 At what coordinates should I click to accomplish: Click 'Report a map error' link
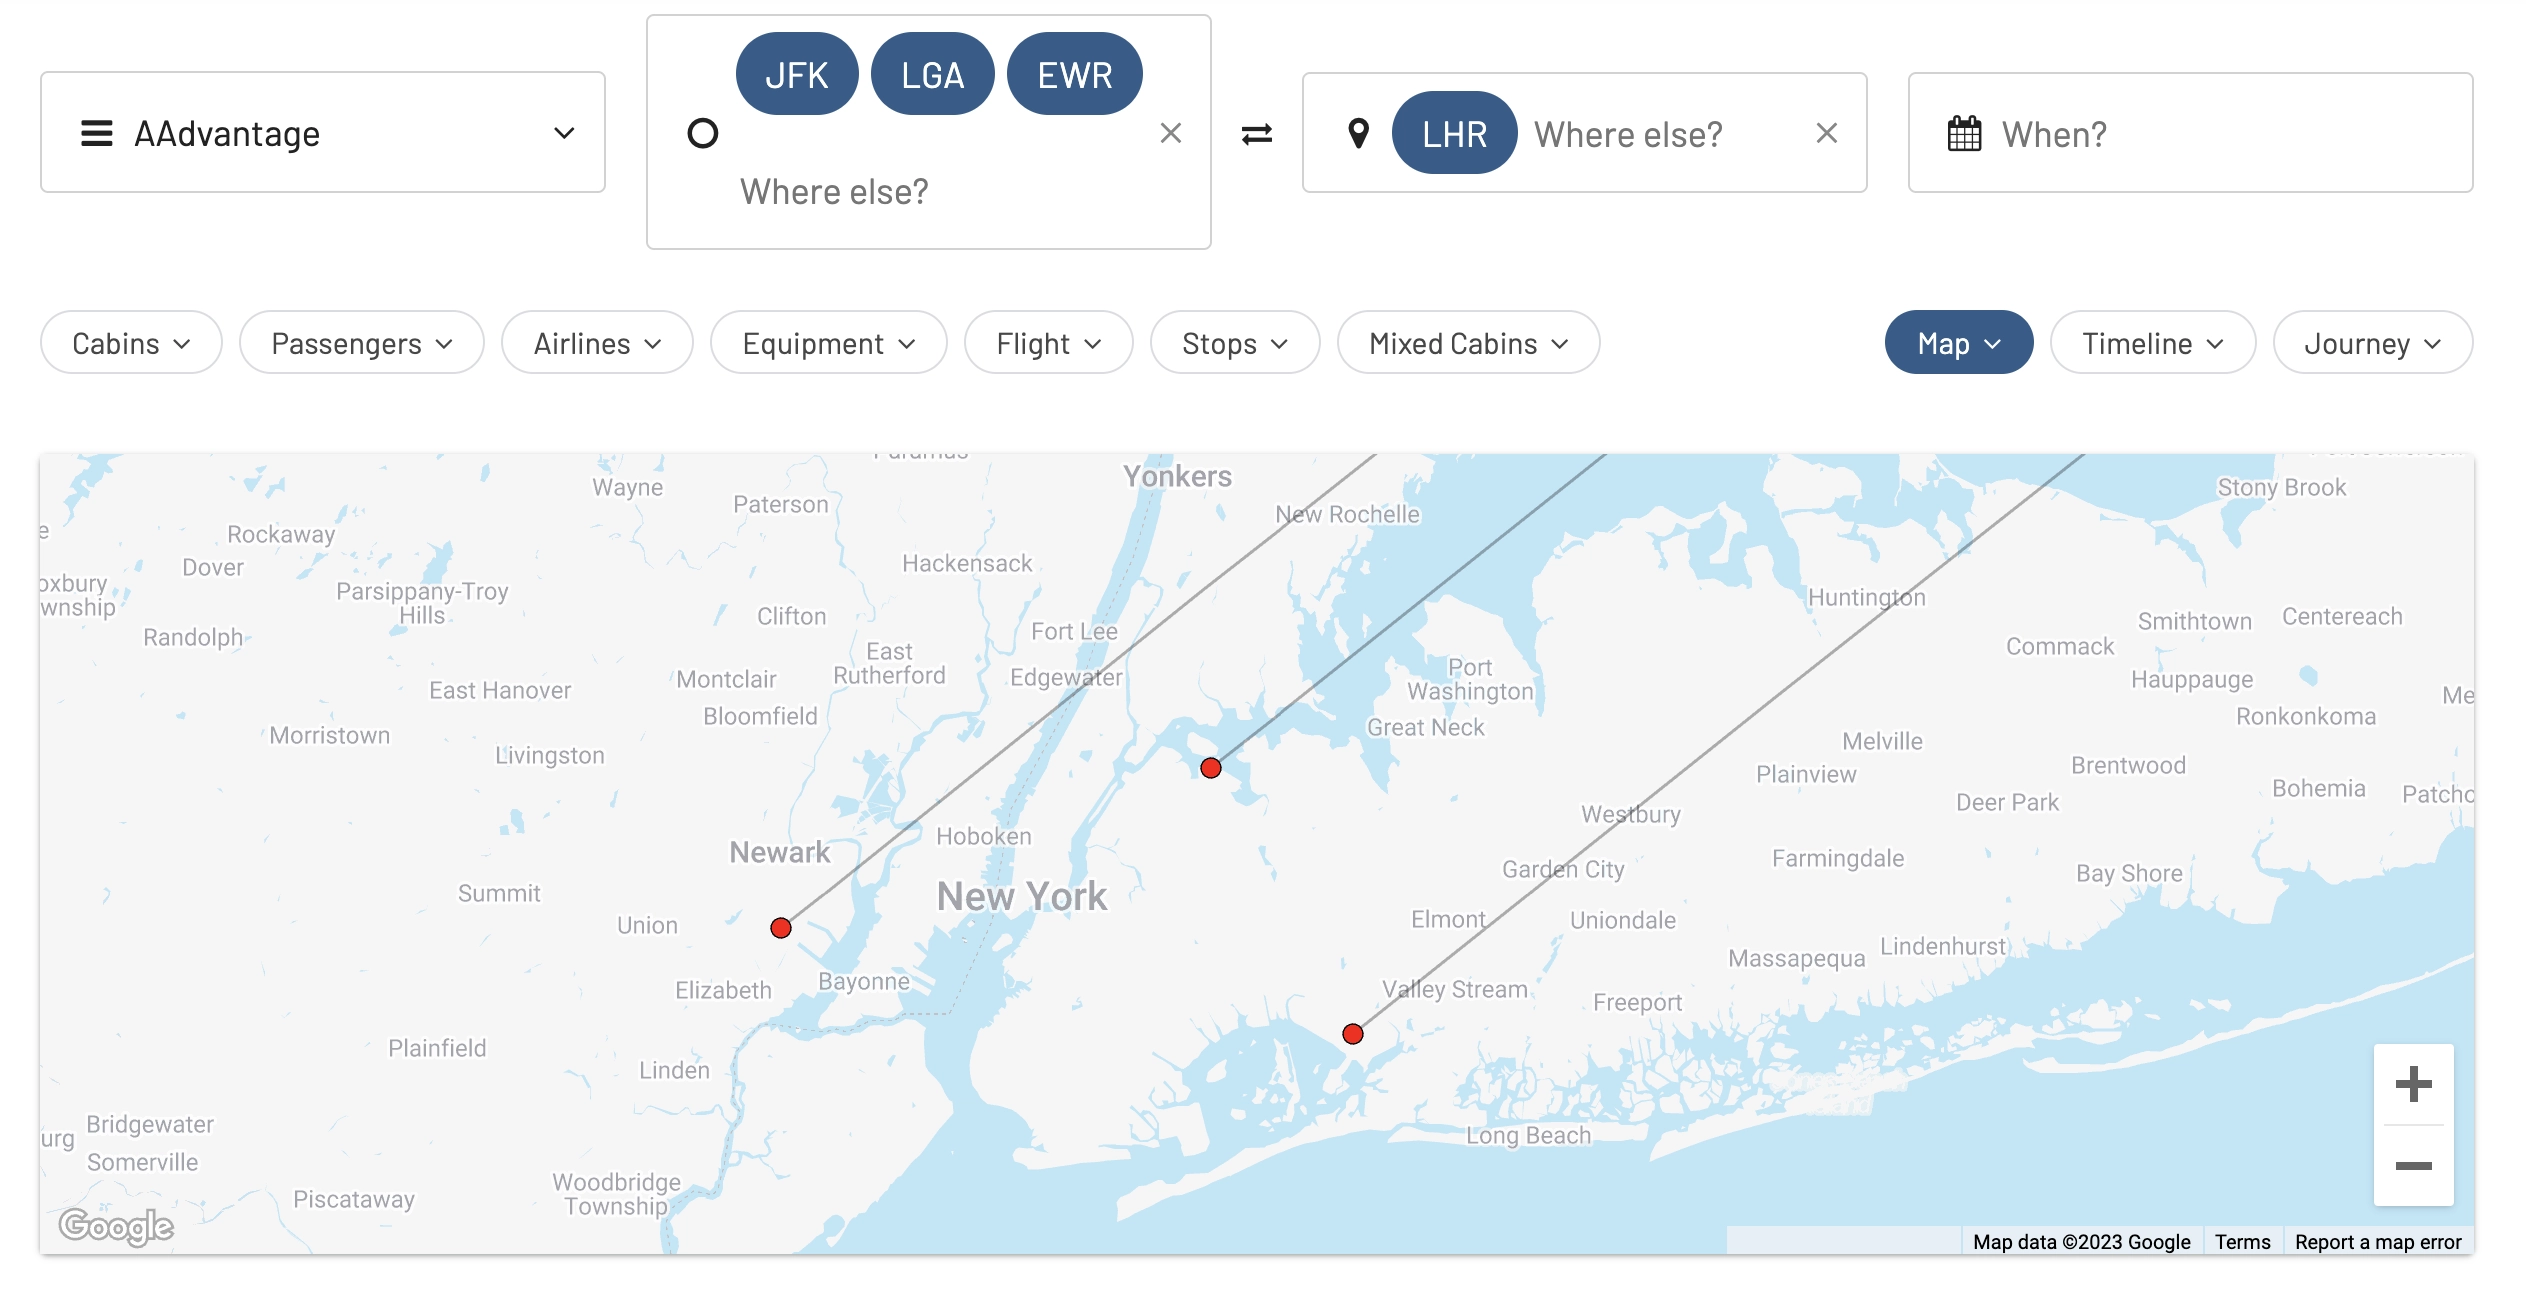[x=2378, y=1242]
